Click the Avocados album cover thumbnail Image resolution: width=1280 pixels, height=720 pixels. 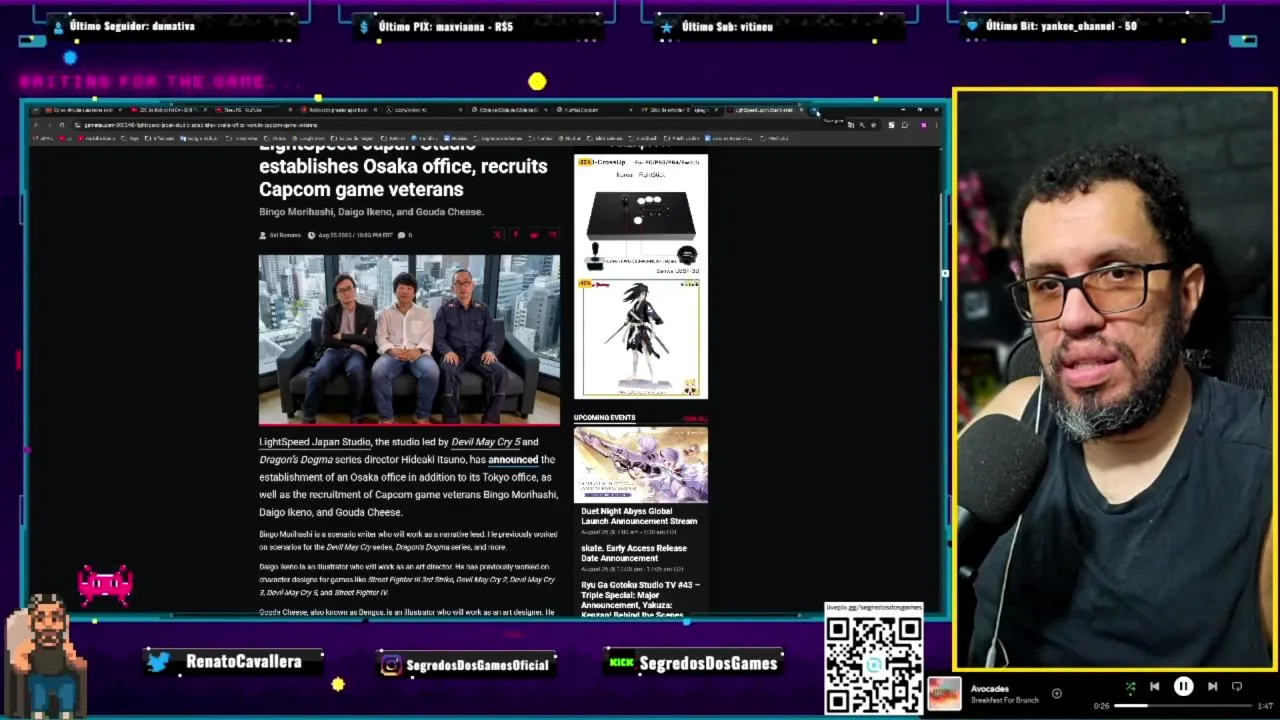pos(944,694)
